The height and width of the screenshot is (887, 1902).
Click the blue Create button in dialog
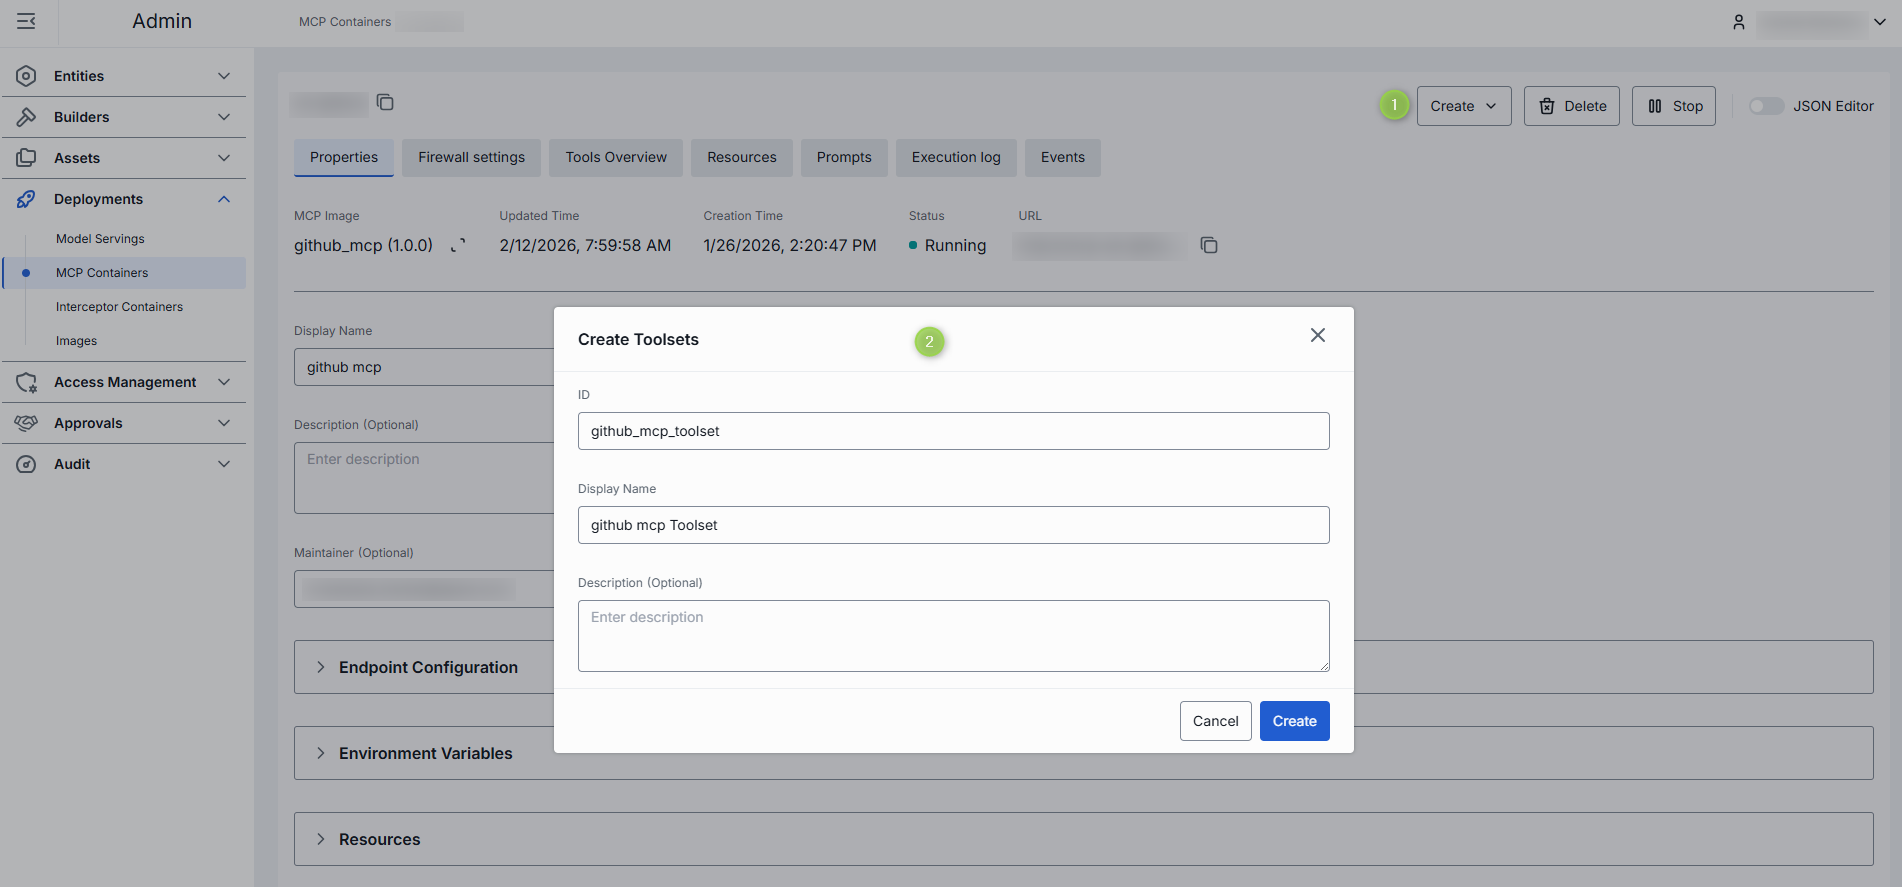(1294, 721)
